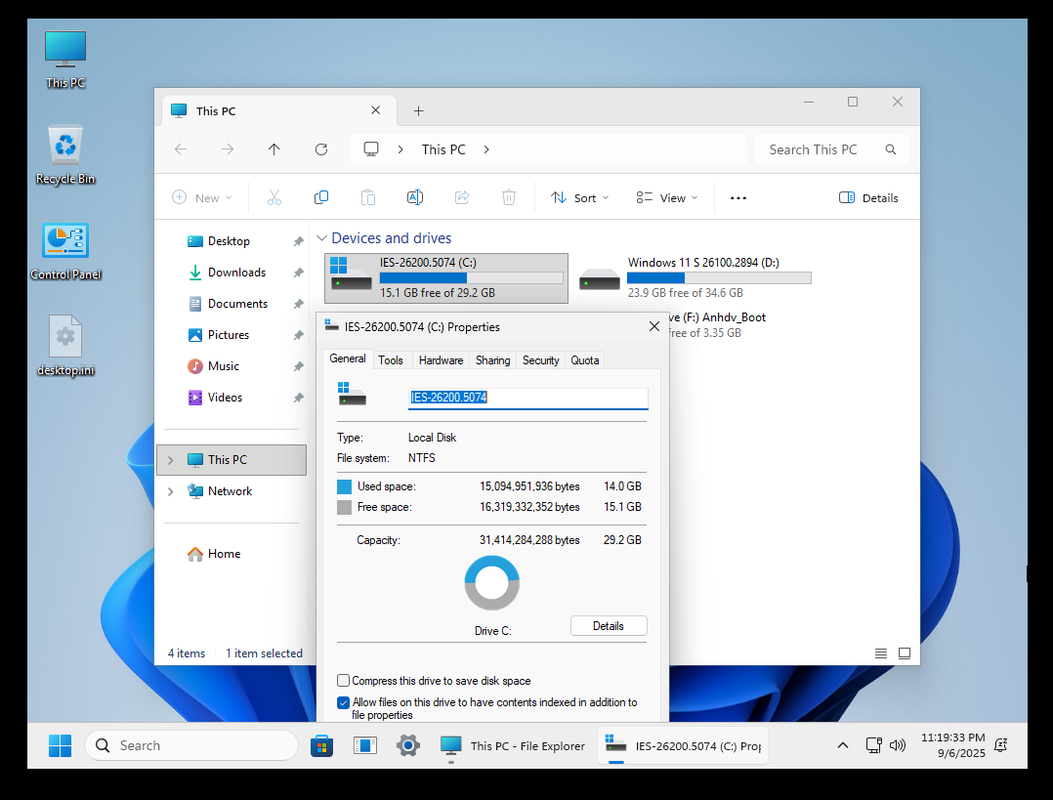Viewport: 1053px width, 800px height.
Task: Expand Network tree node
Action: pos(171,492)
